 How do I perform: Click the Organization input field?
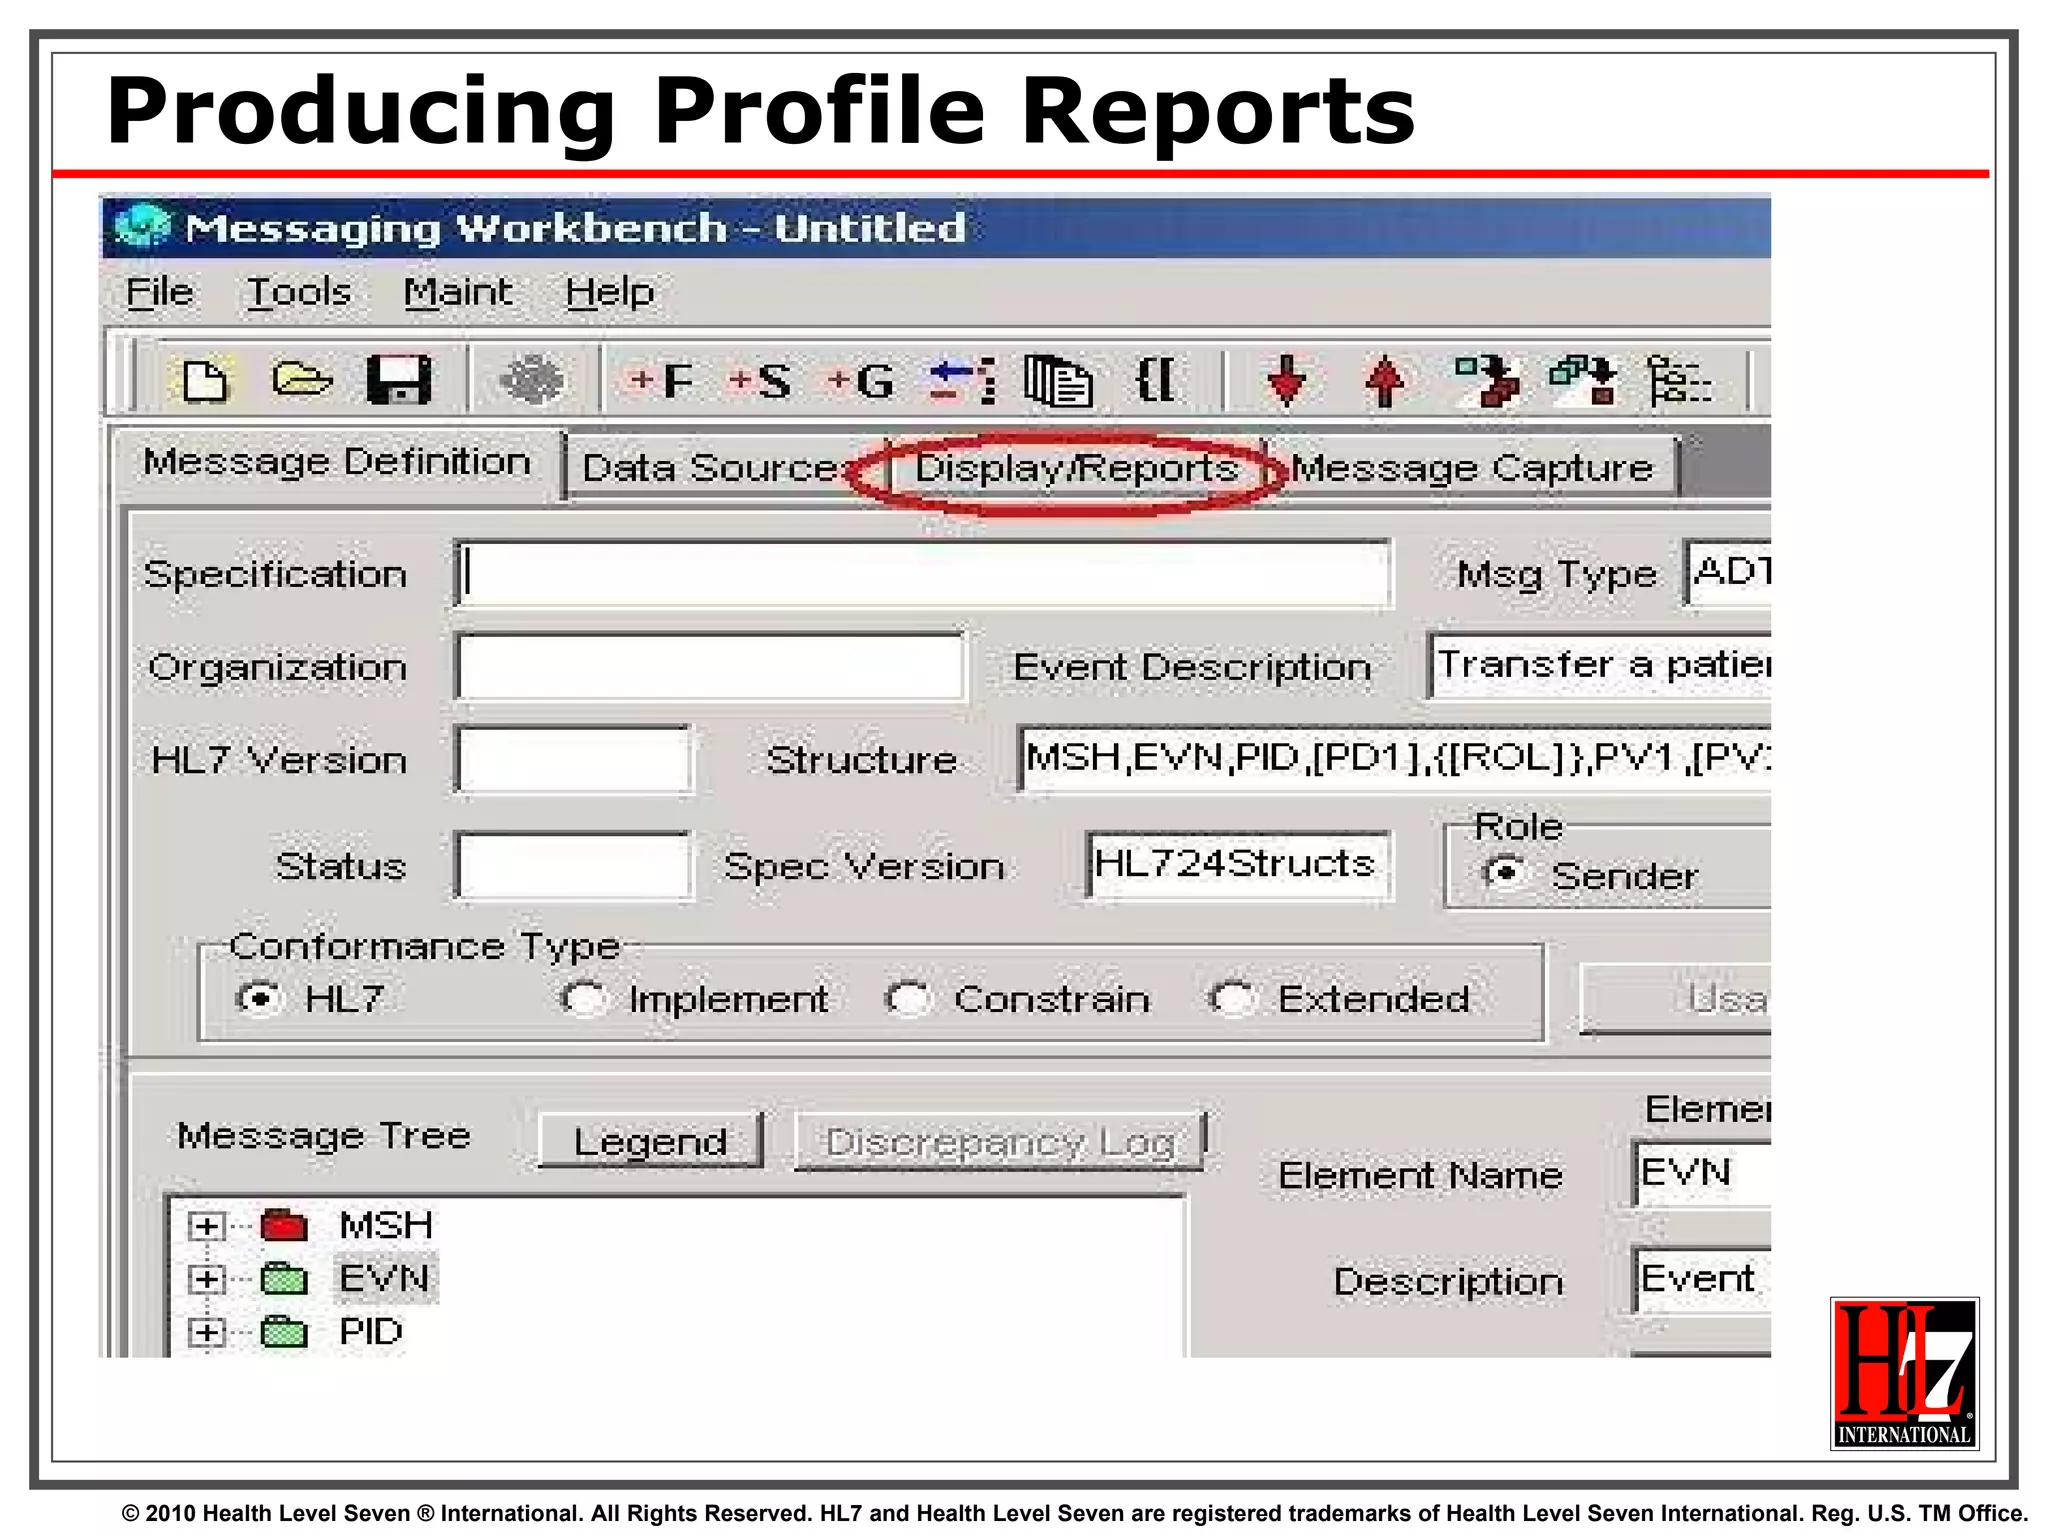pyautogui.click(x=710, y=667)
